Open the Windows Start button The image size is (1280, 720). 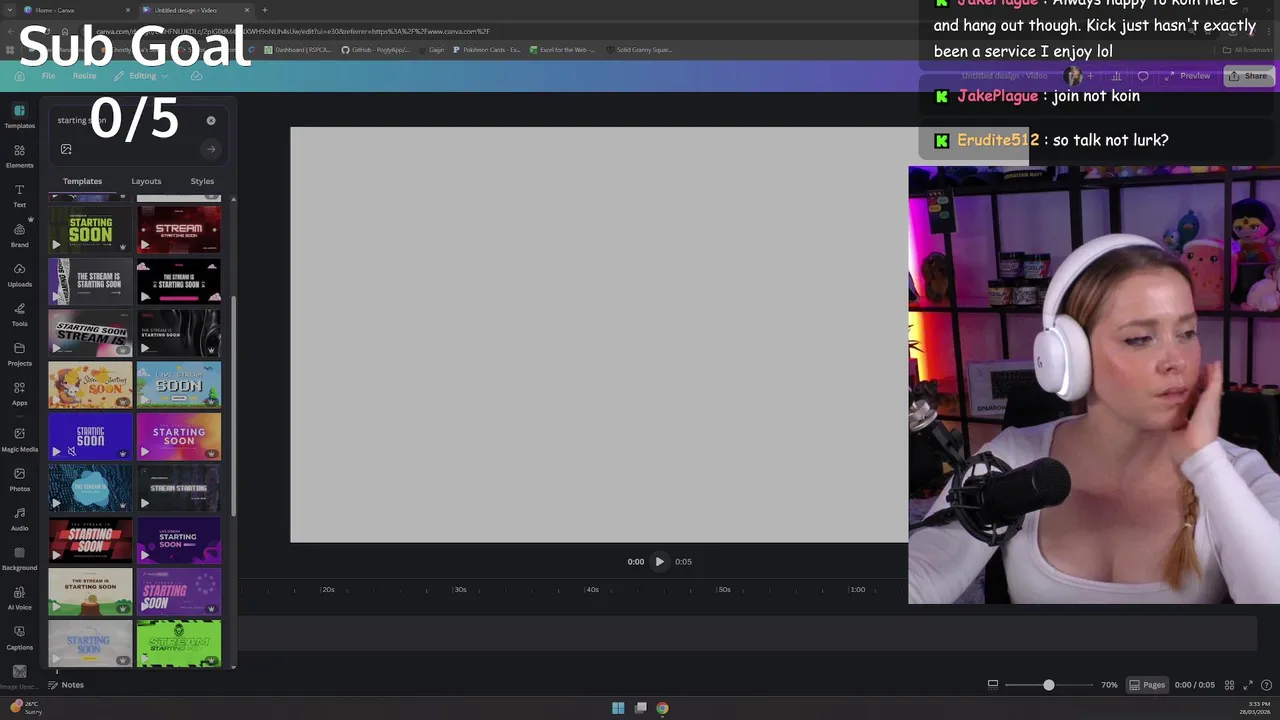[x=618, y=708]
